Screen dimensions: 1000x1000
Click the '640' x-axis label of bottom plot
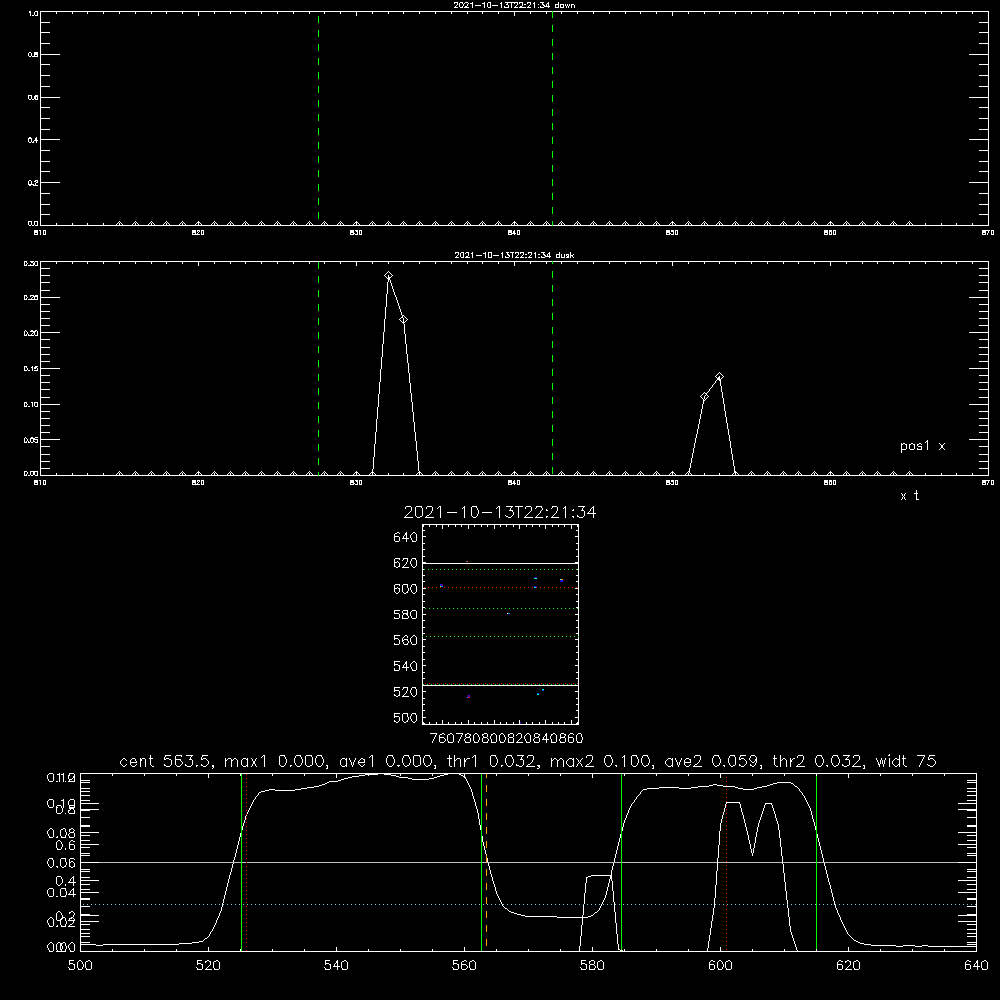(976, 966)
